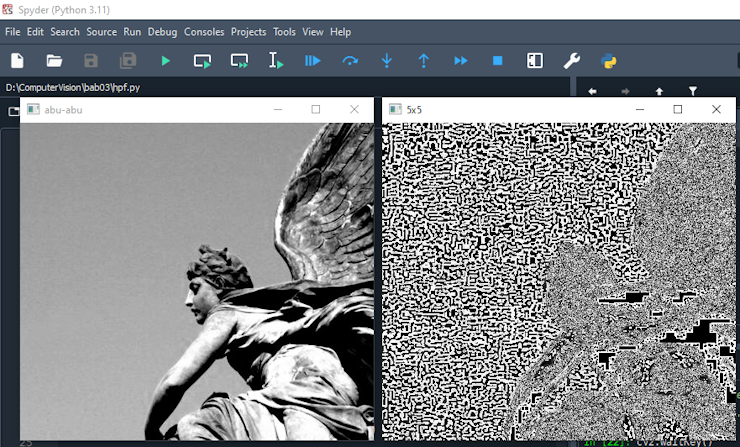Start debugging the file
Viewport: 740px width, 447px height.
(x=312, y=61)
